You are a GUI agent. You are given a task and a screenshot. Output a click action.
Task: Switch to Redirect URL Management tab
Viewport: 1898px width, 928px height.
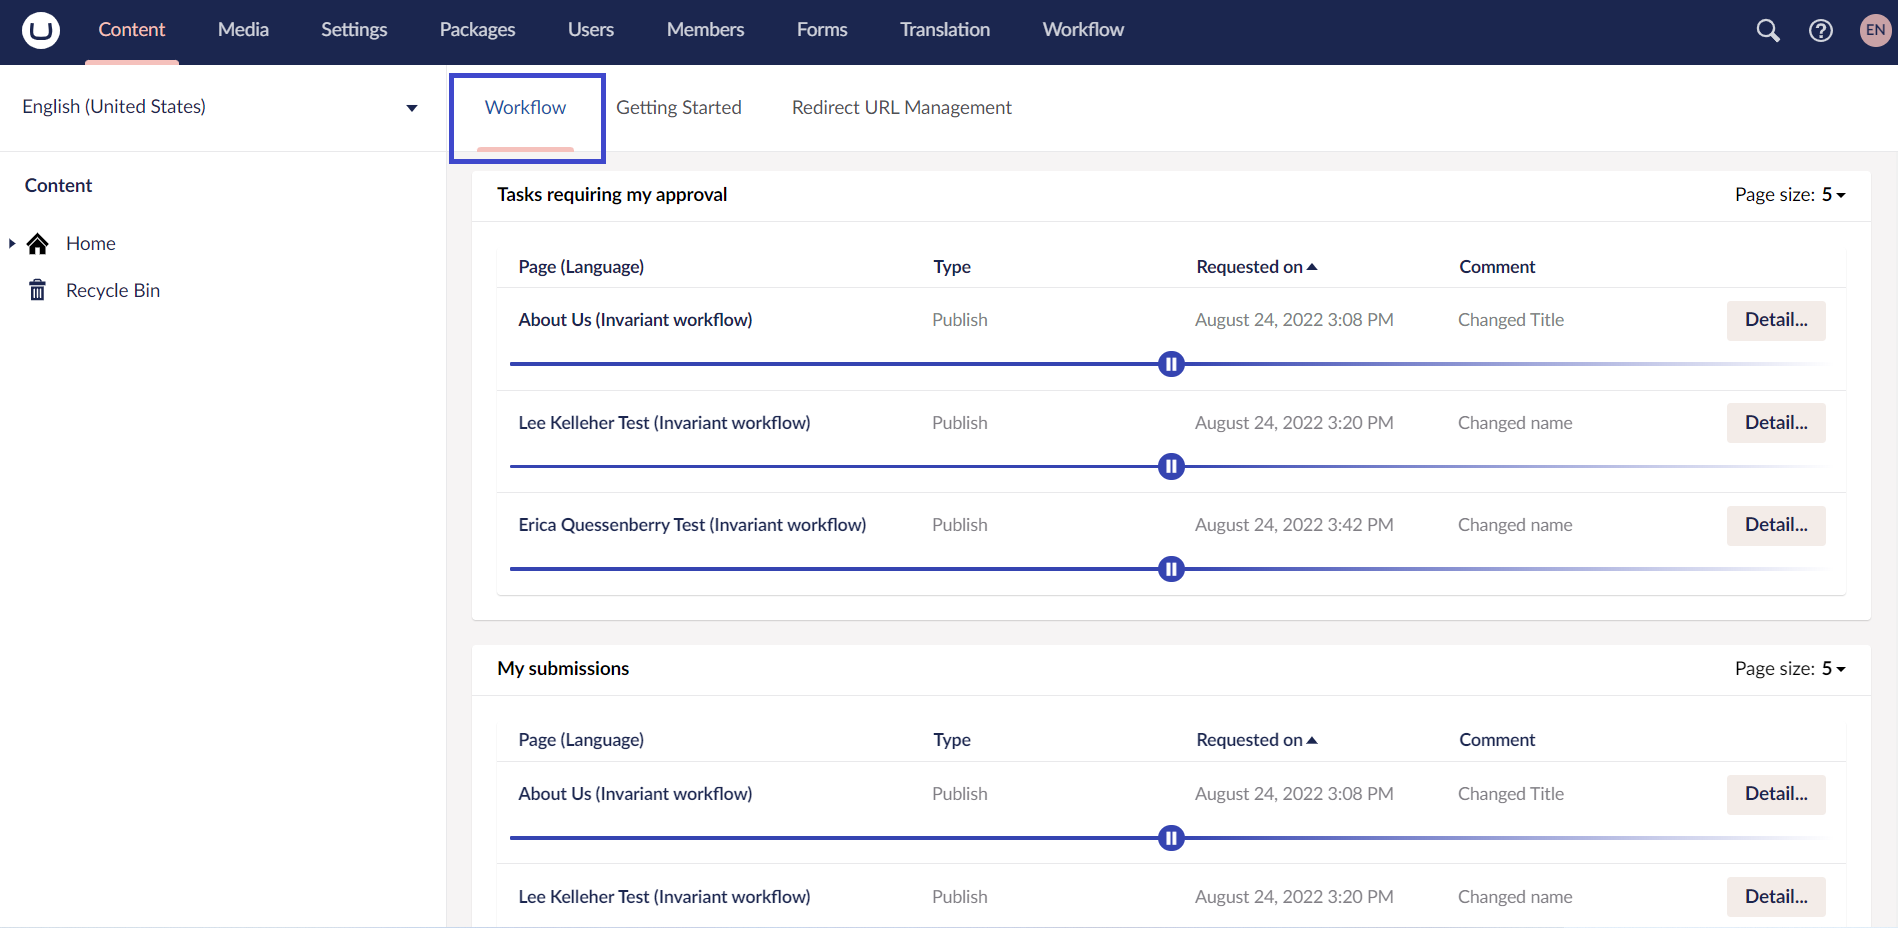pyautogui.click(x=902, y=108)
